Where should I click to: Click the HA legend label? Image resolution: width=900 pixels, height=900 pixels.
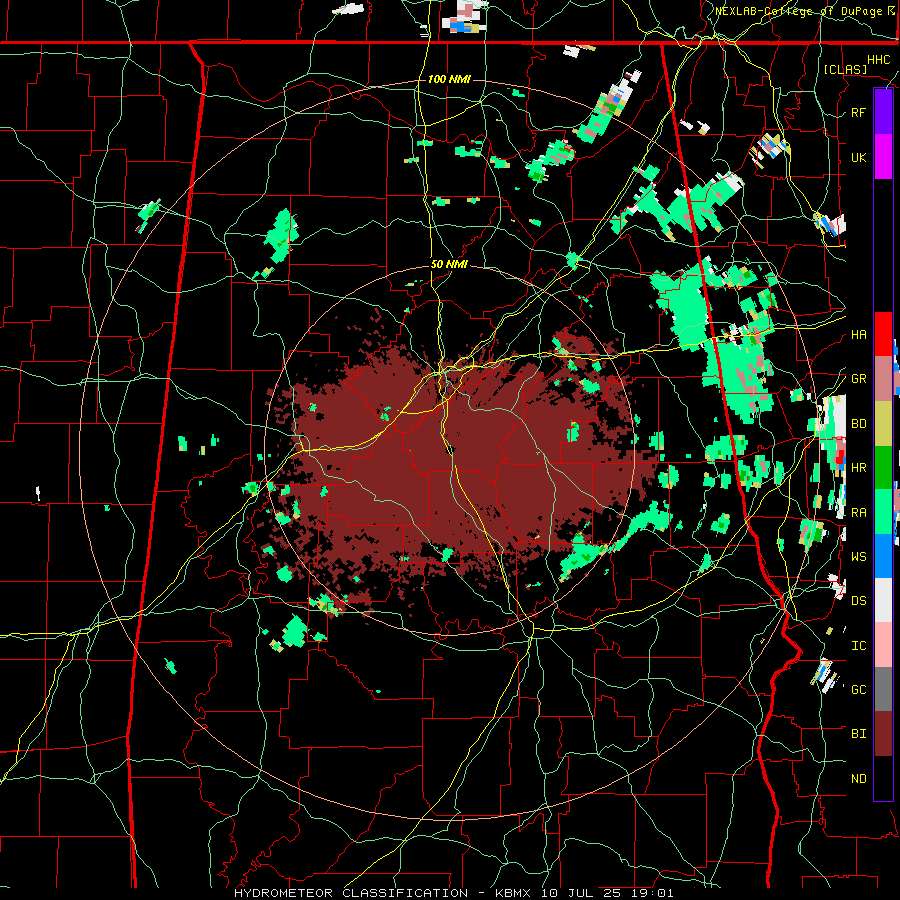[x=858, y=334]
